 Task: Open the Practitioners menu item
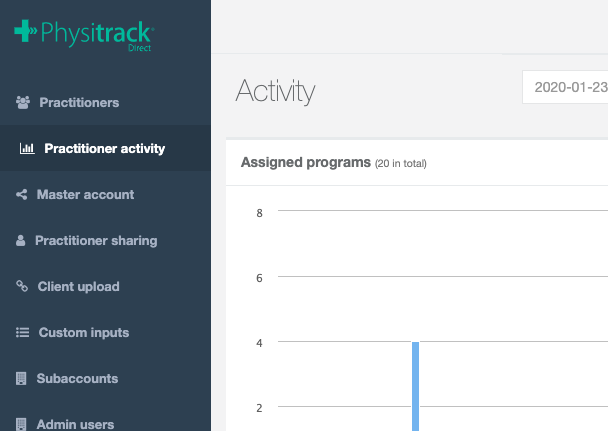[x=79, y=103]
